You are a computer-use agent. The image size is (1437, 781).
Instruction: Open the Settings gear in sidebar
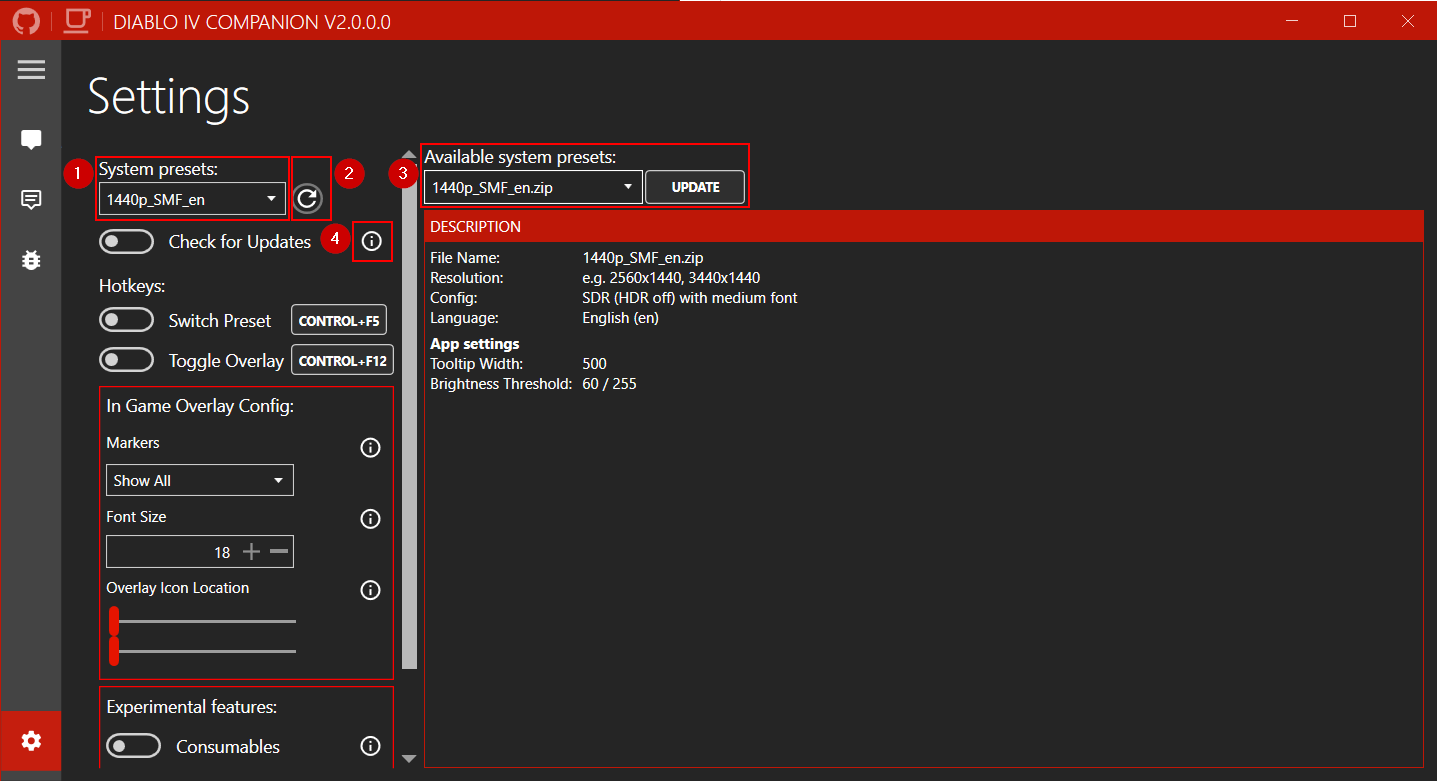[x=31, y=741]
